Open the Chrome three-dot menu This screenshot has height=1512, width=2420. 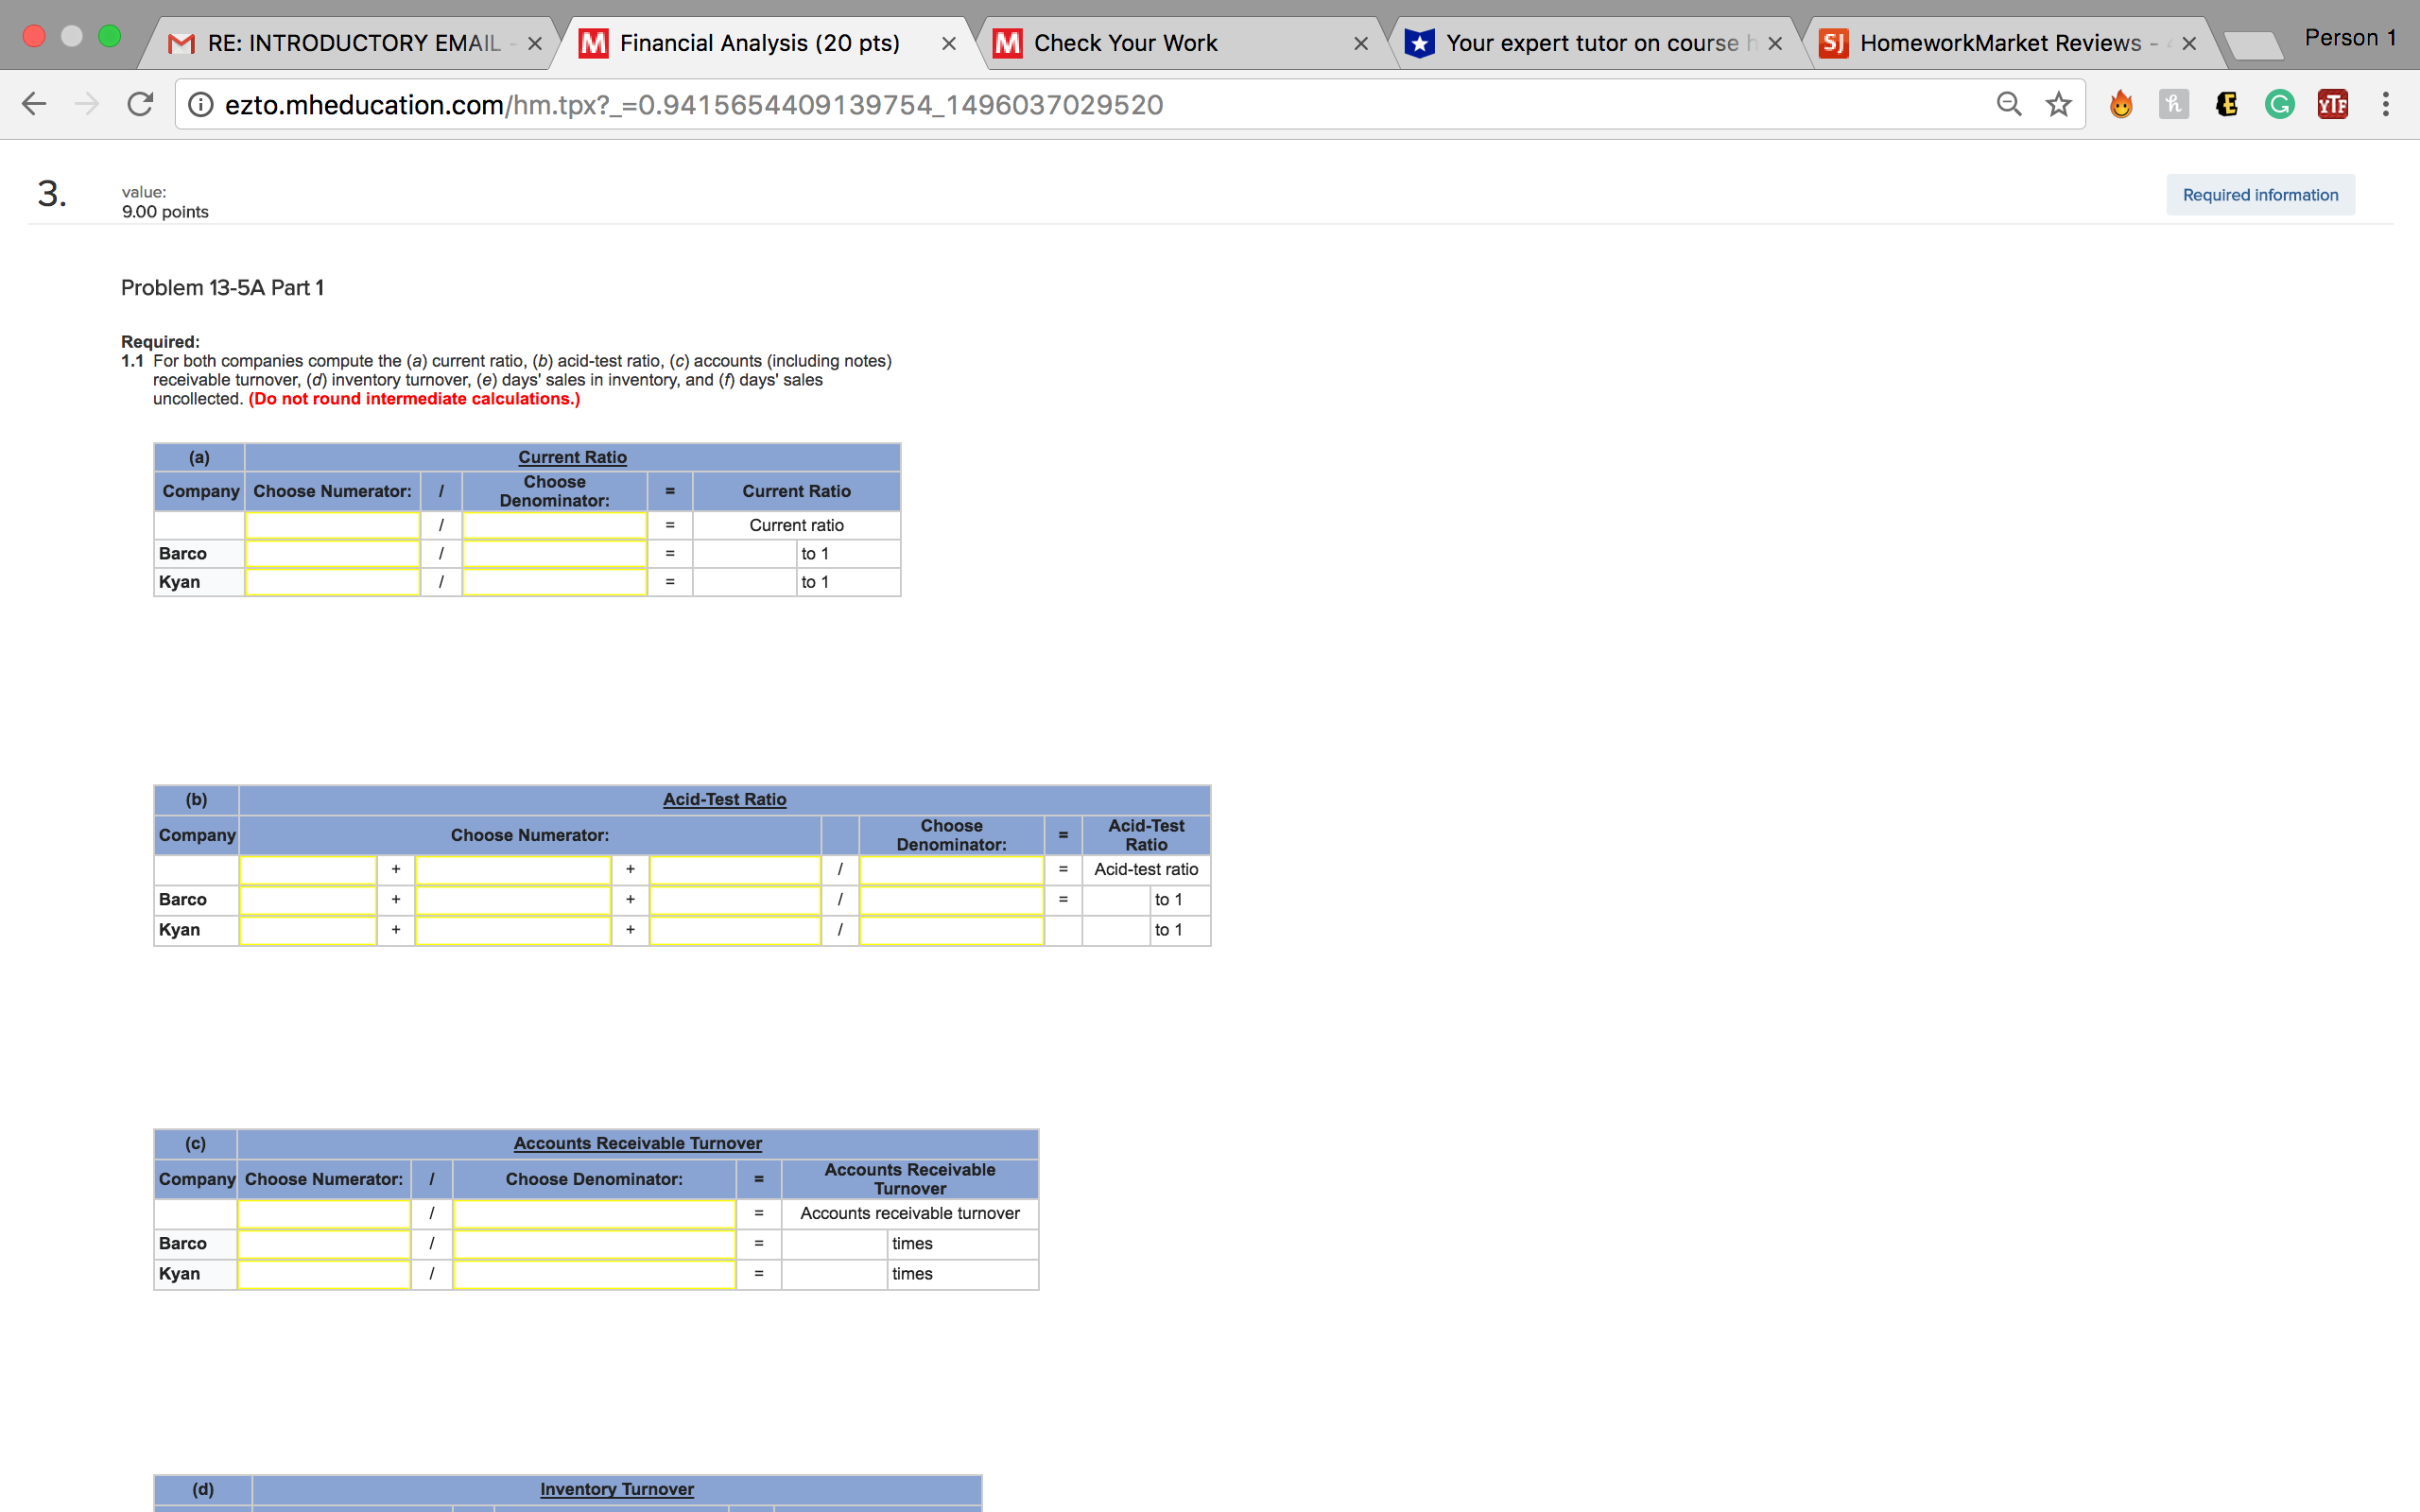[x=2384, y=104]
